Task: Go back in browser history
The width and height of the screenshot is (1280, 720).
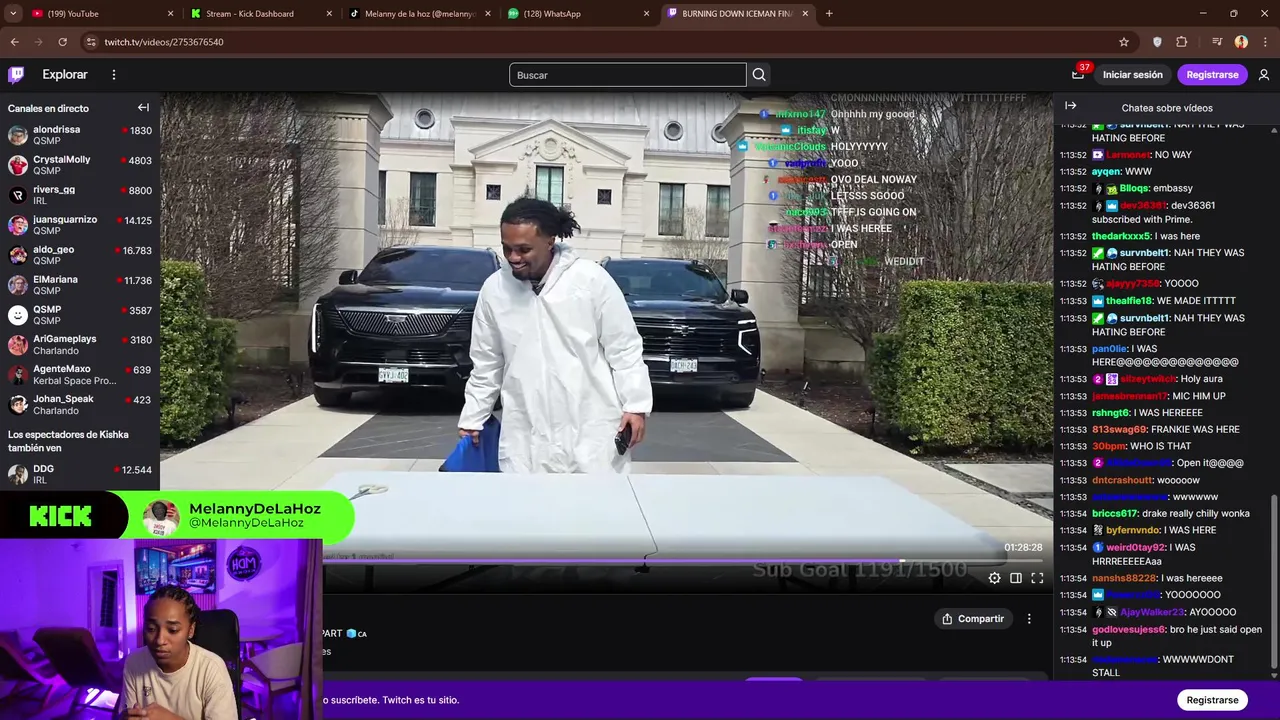Action: tap(14, 42)
